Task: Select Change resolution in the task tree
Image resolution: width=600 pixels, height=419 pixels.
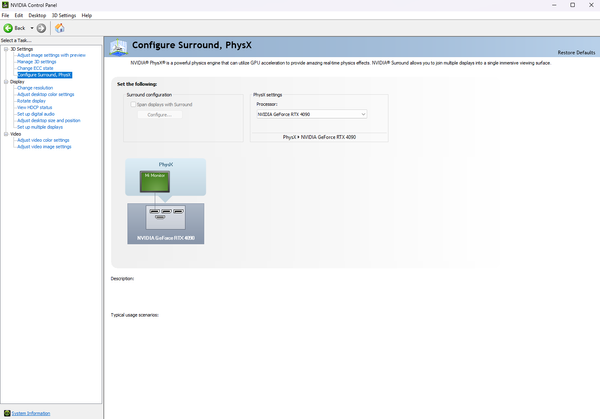Action: point(35,88)
